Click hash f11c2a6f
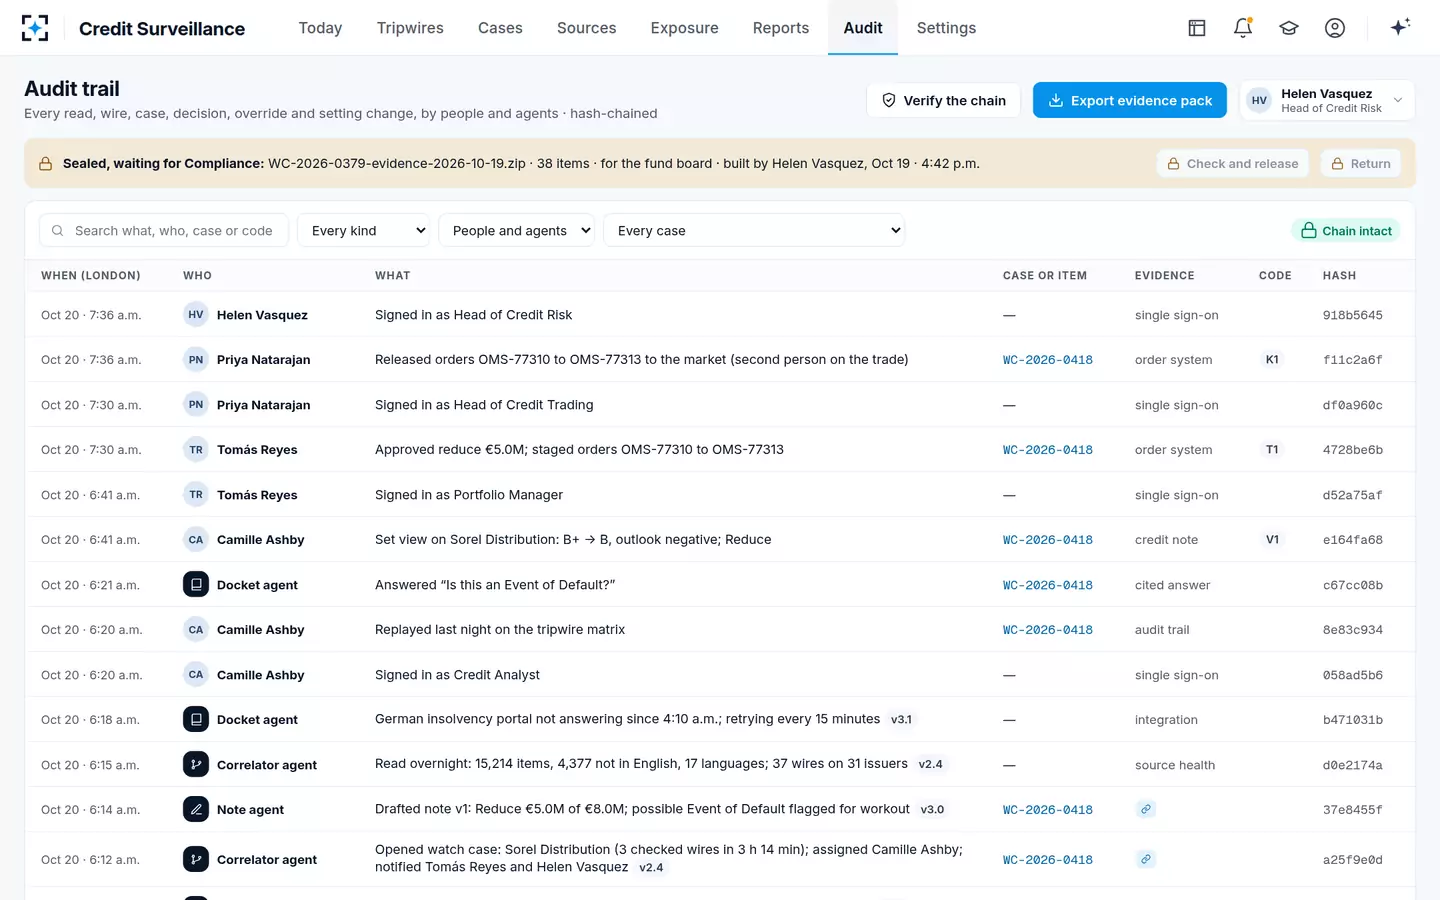The image size is (1440, 900). point(1352,360)
